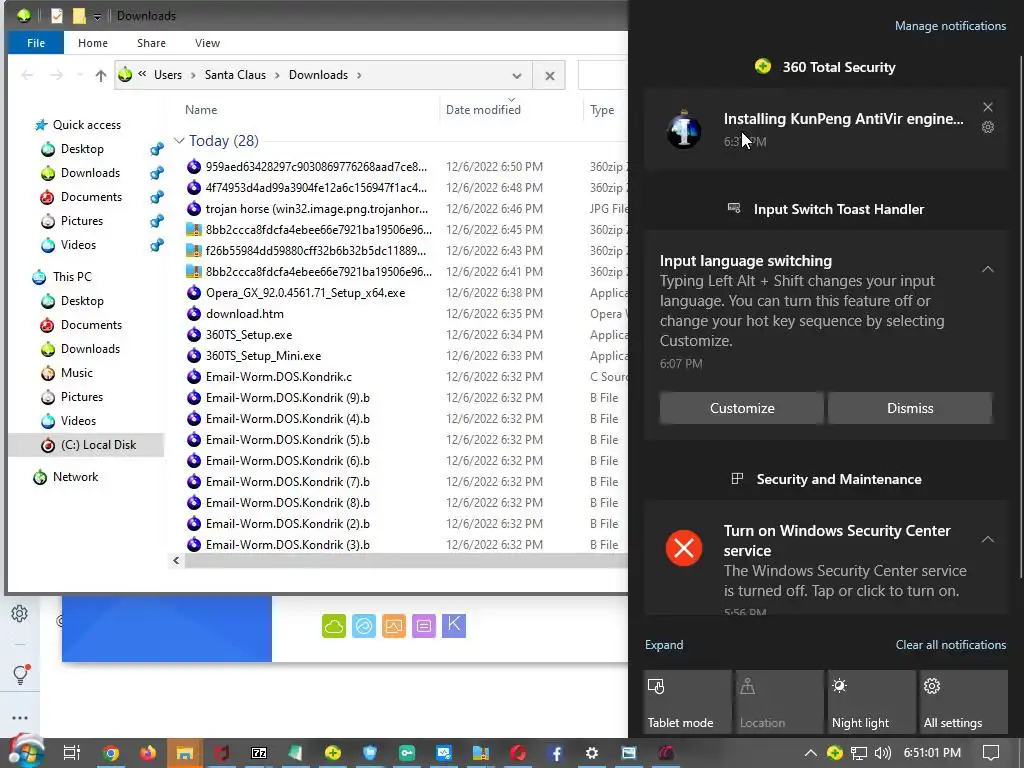
Task: Select This PC in the navigation pane
Action: [x=72, y=277]
